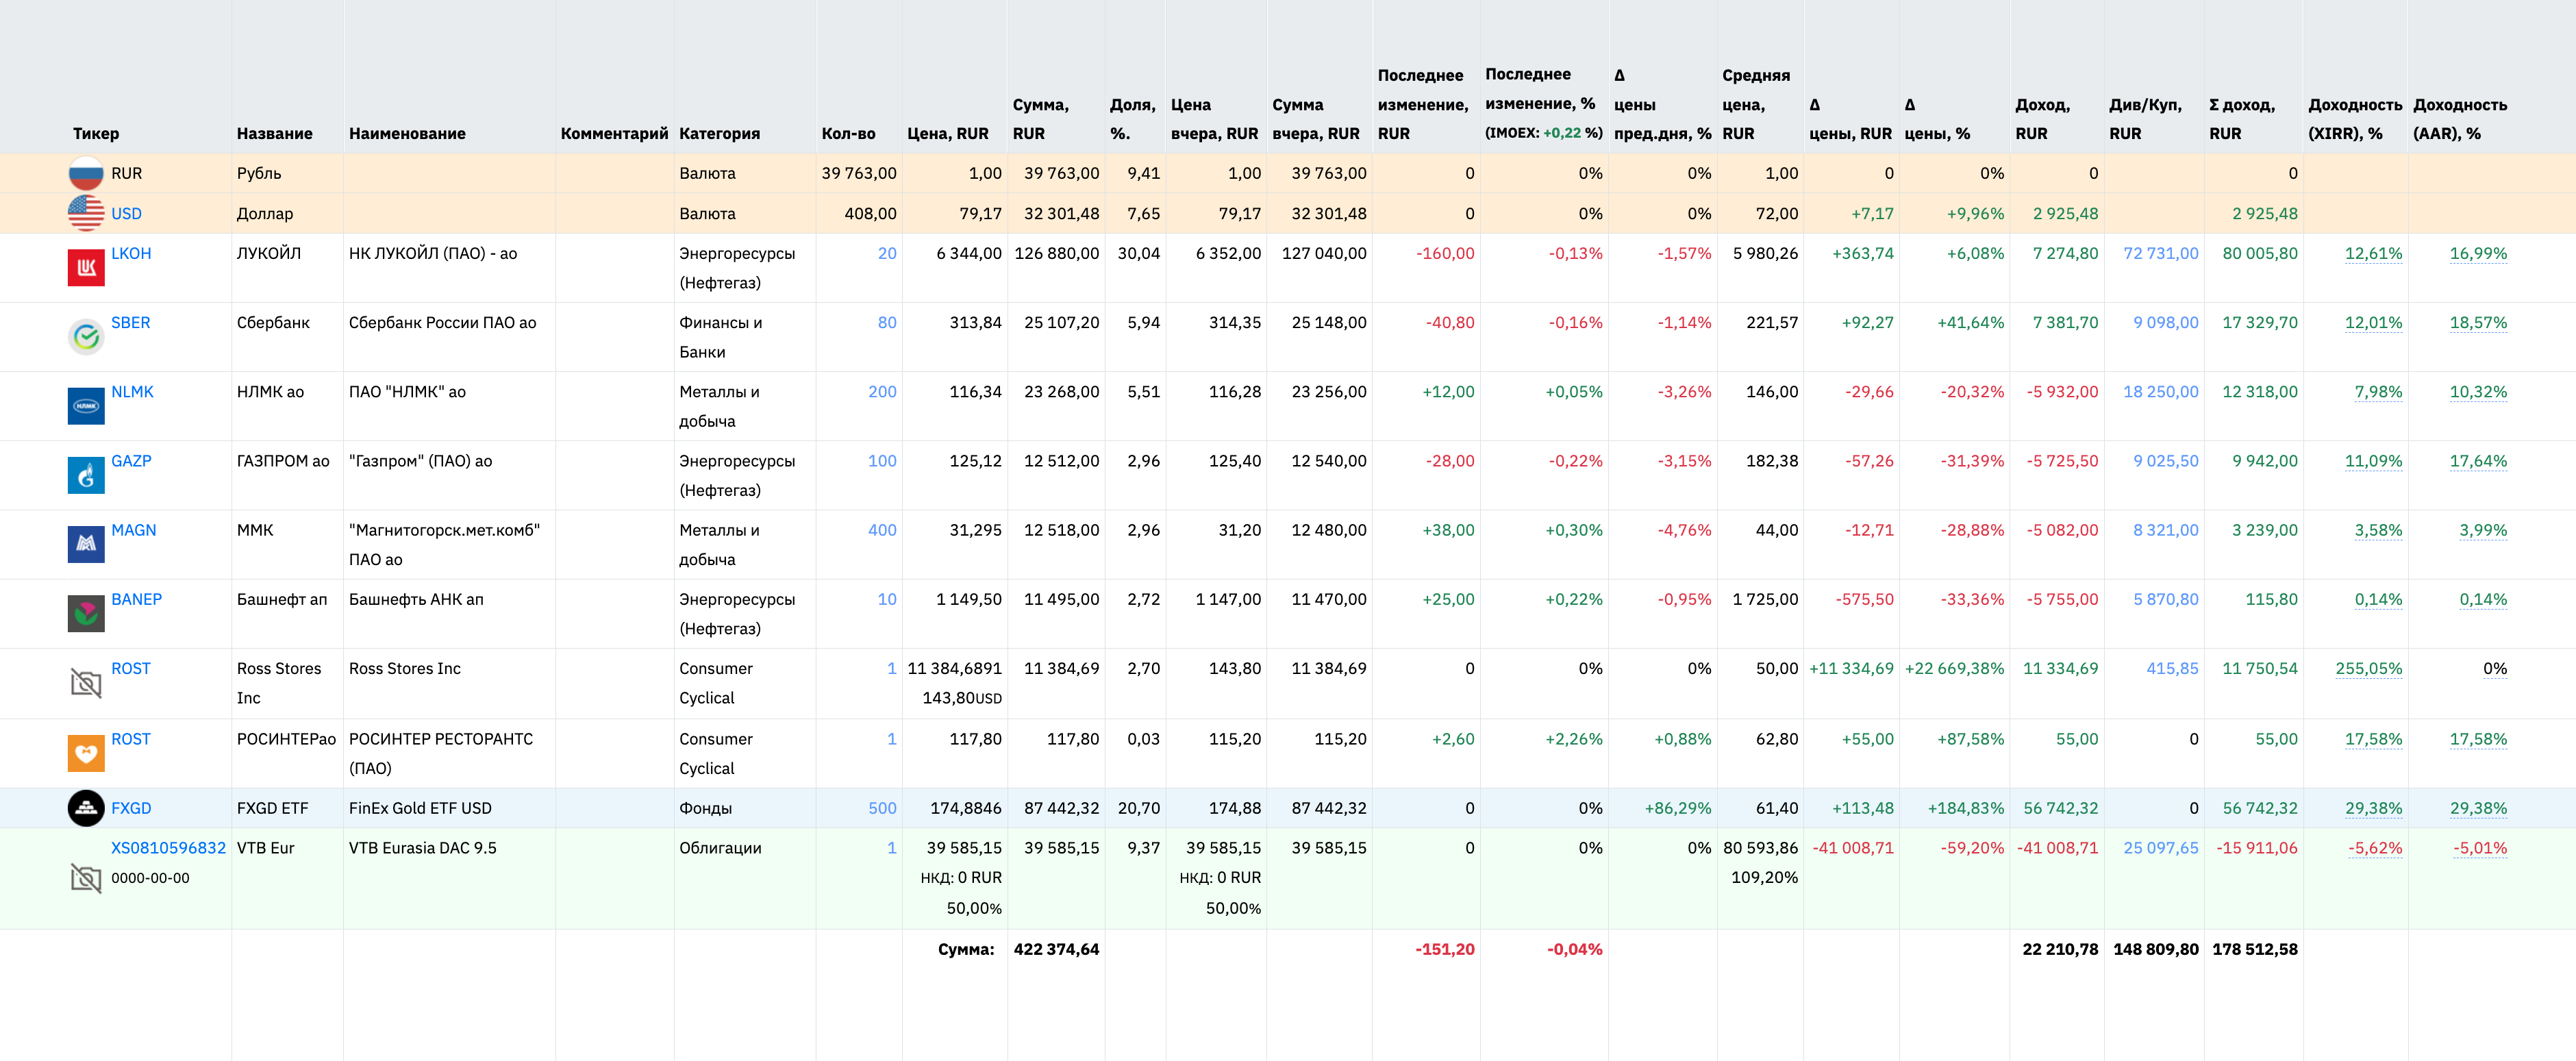Viewport: 2576px width, 1061px height.
Task: Click the LKOH XIRR value 12,61%
Action: coord(2373,254)
